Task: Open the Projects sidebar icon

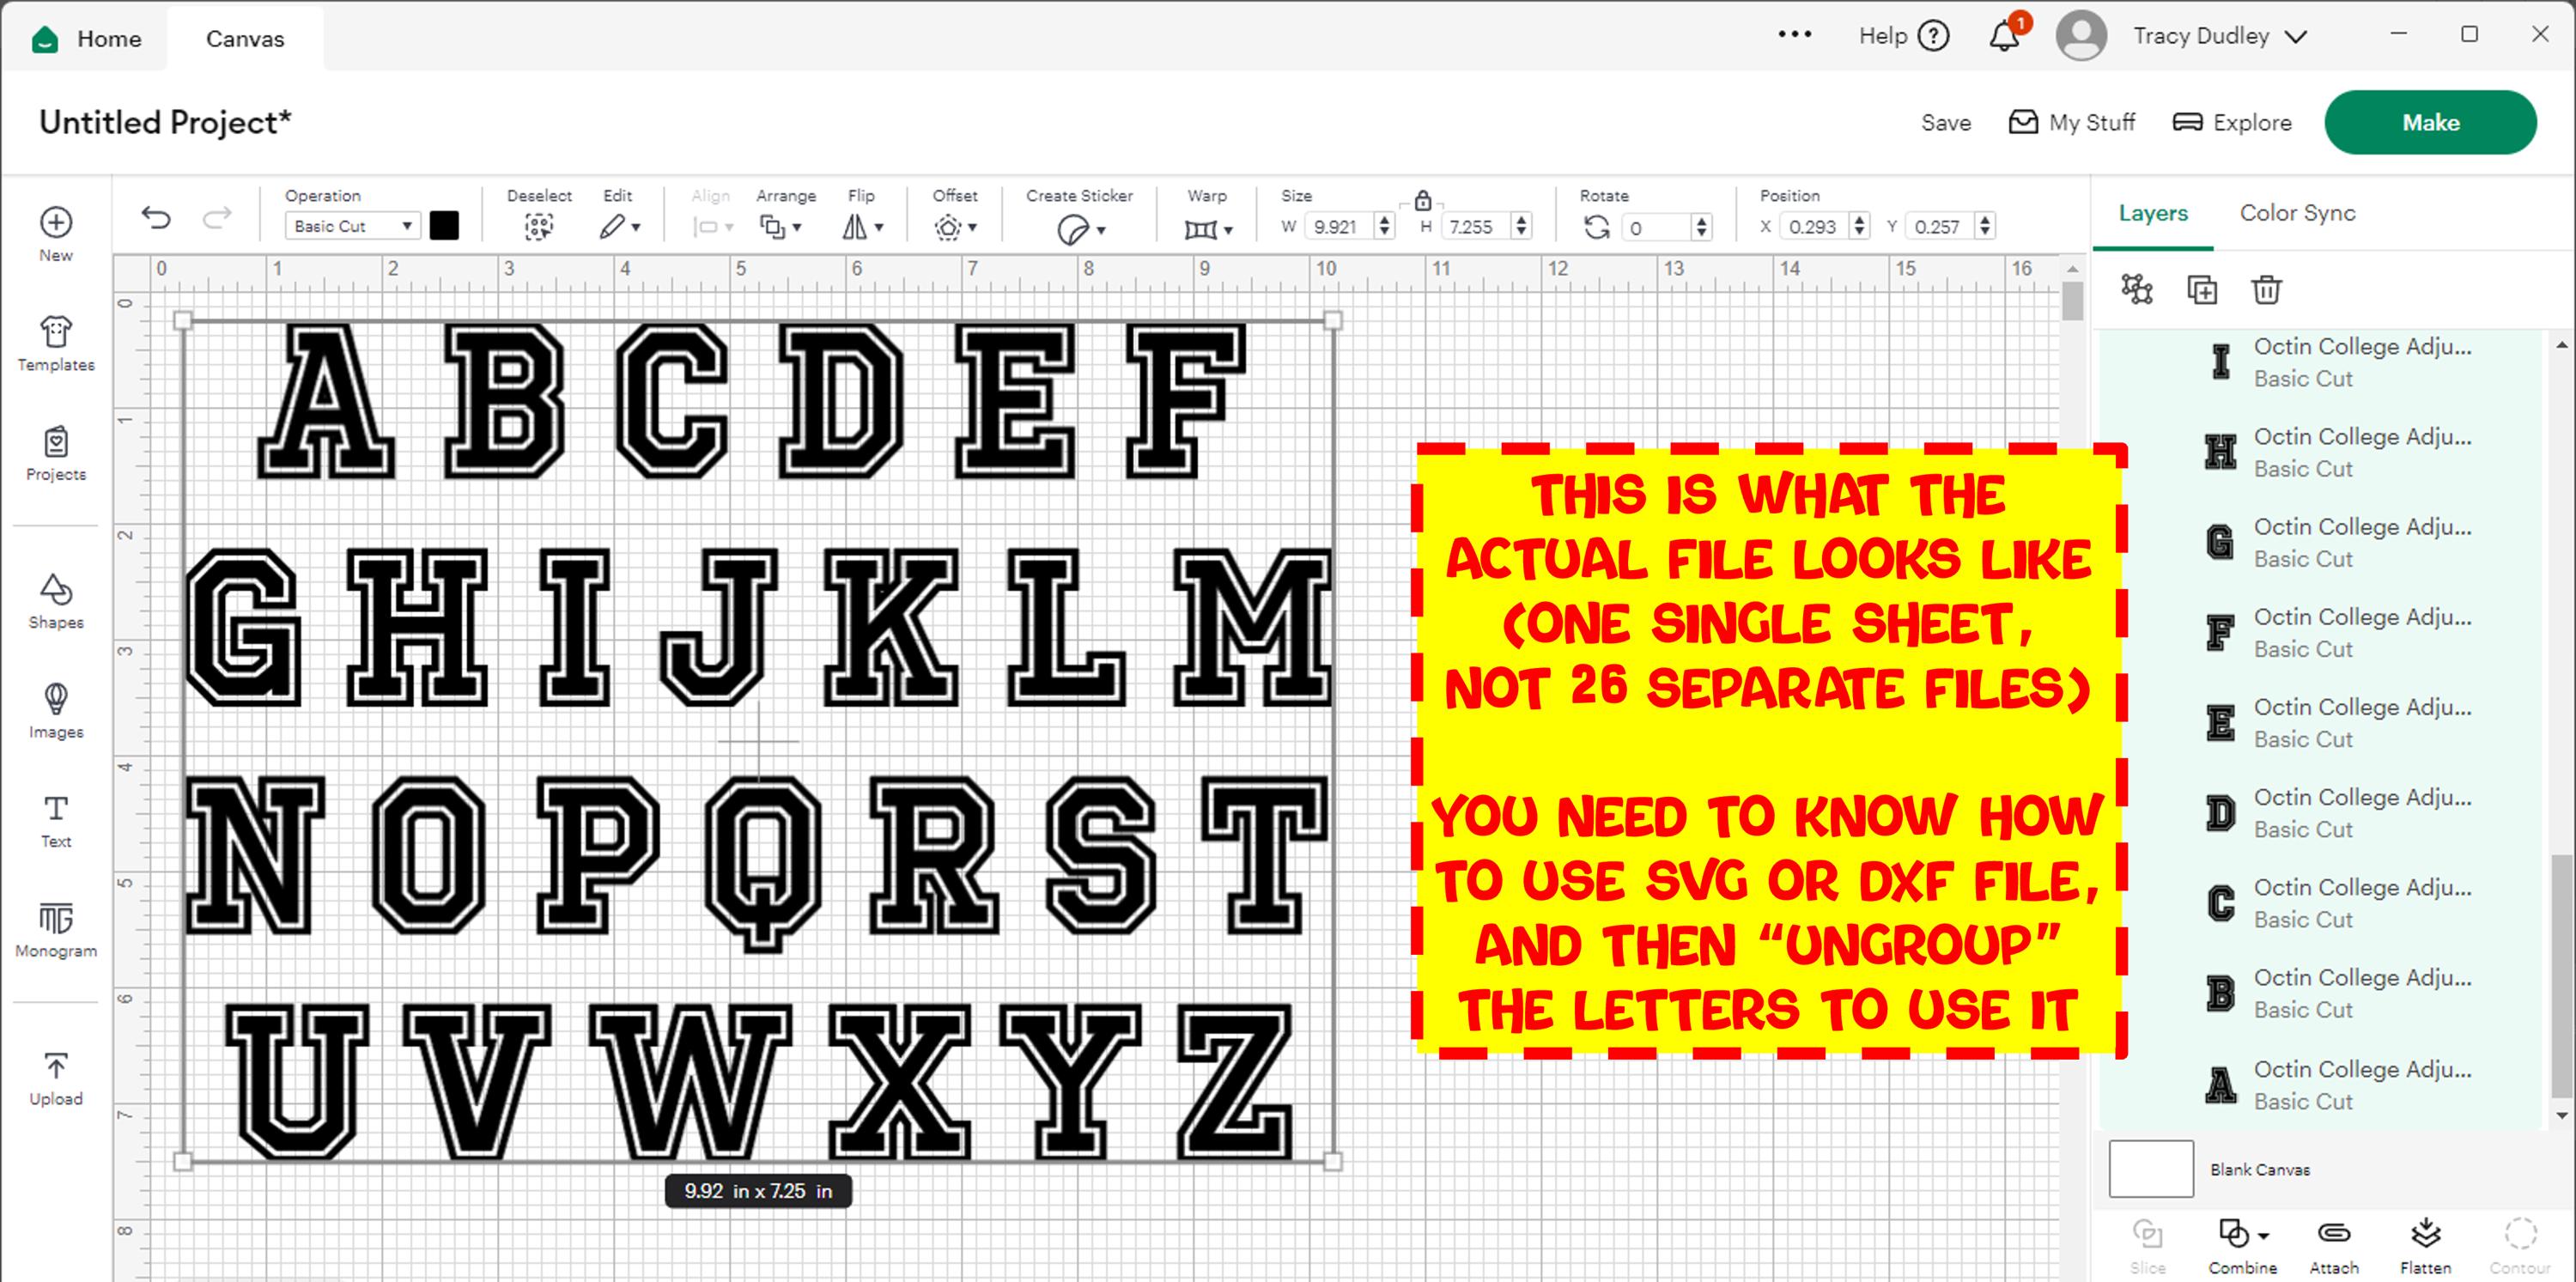Action: click(x=56, y=453)
